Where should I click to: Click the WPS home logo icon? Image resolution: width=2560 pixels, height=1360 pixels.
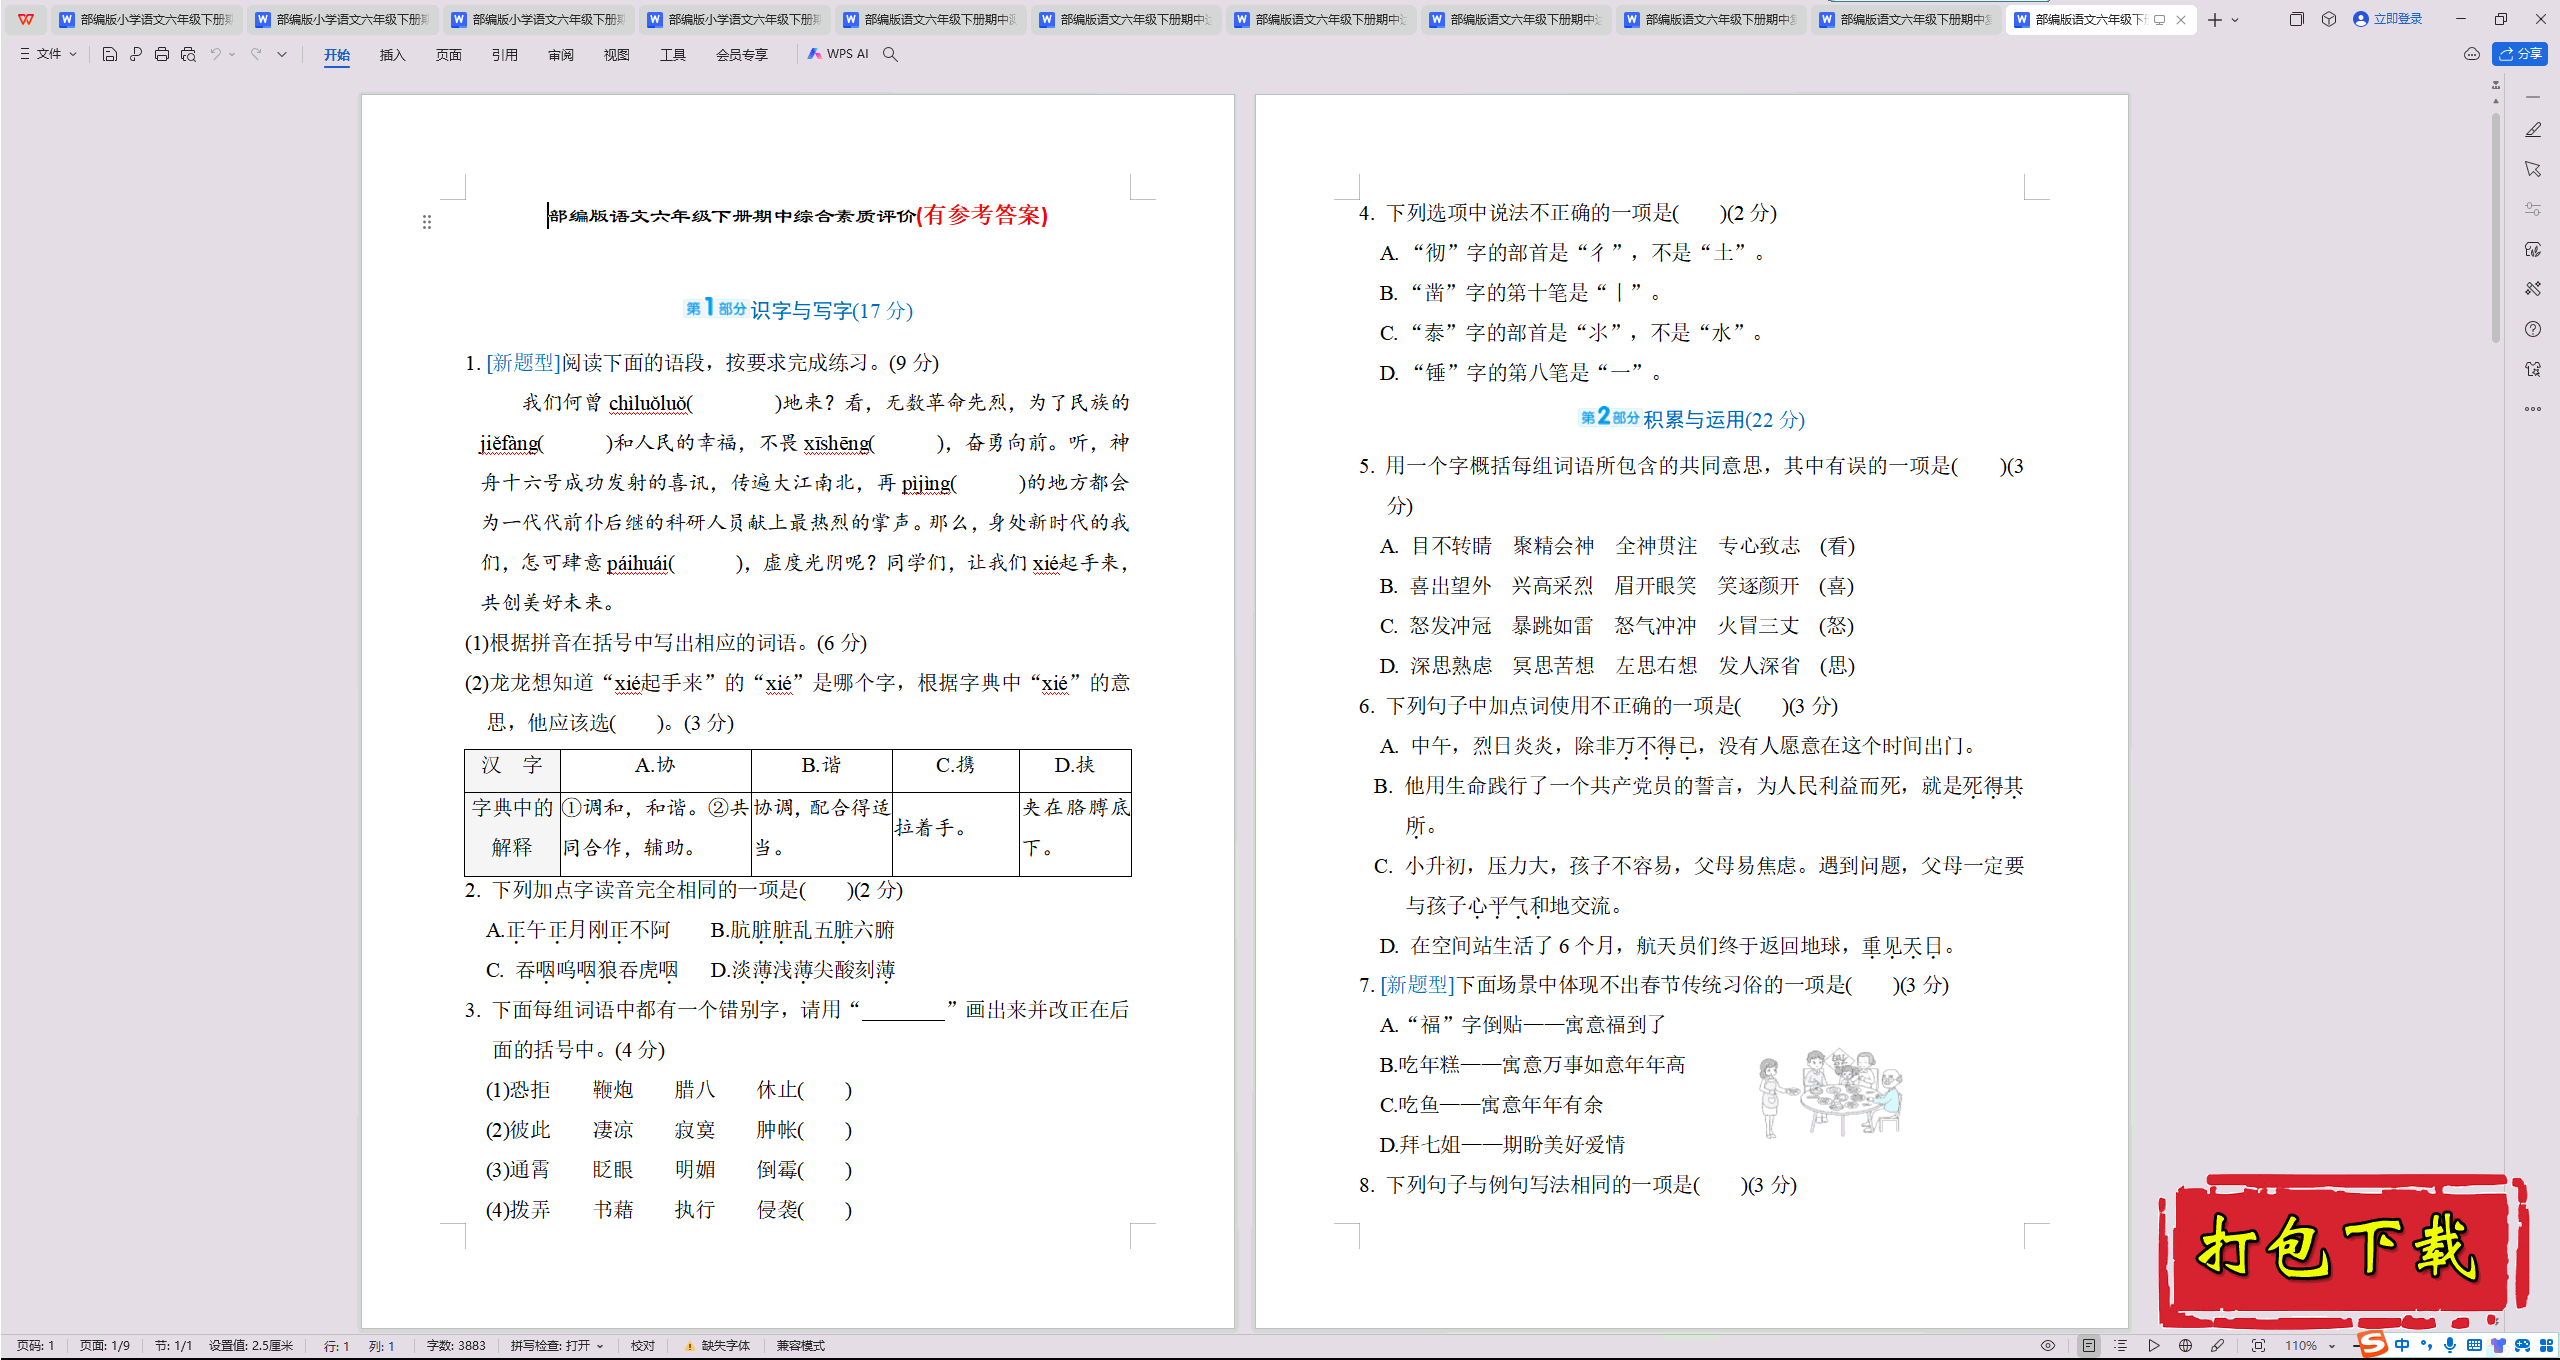[26, 19]
